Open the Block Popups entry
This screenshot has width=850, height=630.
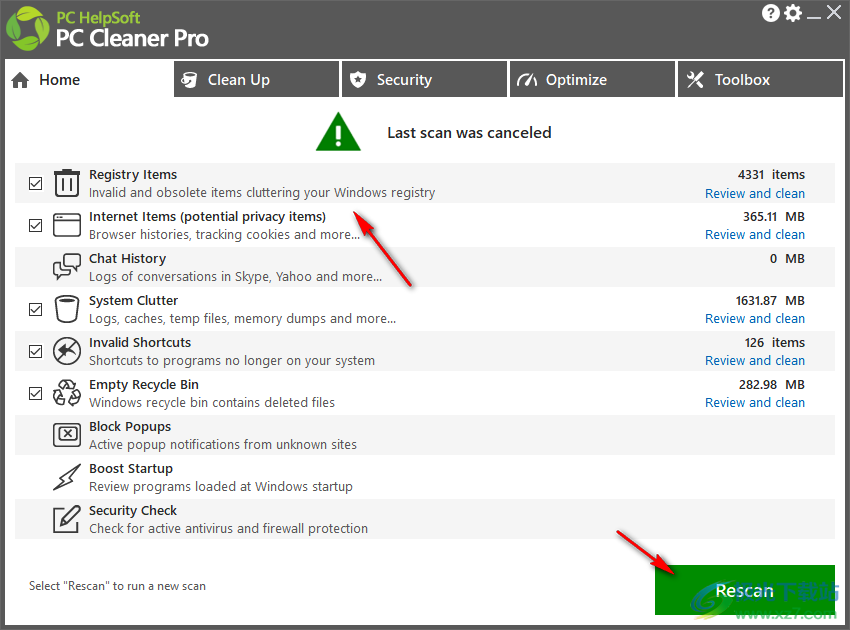424,435
